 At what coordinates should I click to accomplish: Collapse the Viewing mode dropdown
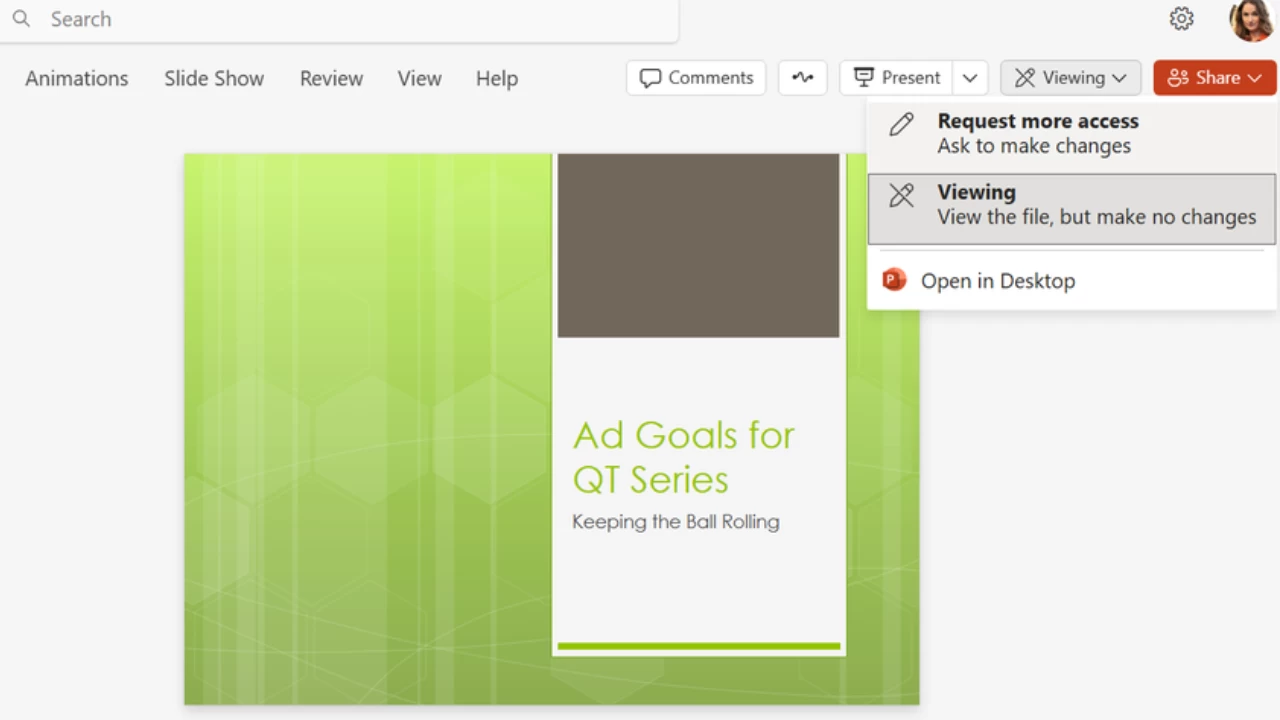click(1071, 78)
